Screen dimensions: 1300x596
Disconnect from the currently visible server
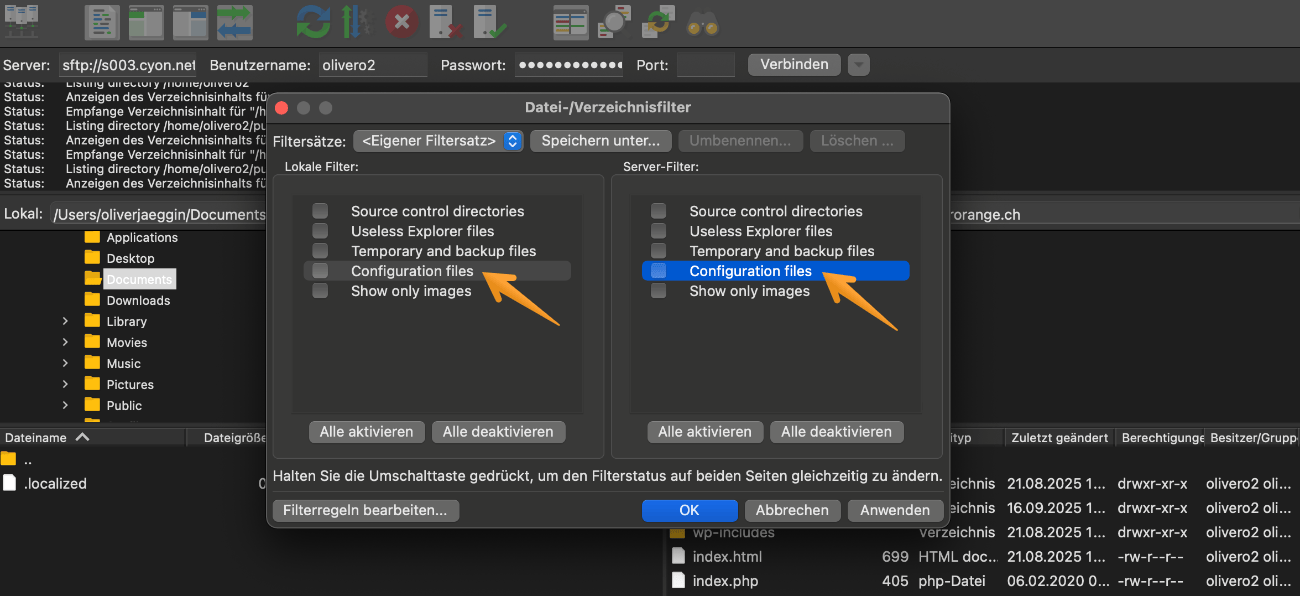click(x=445, y=22)
